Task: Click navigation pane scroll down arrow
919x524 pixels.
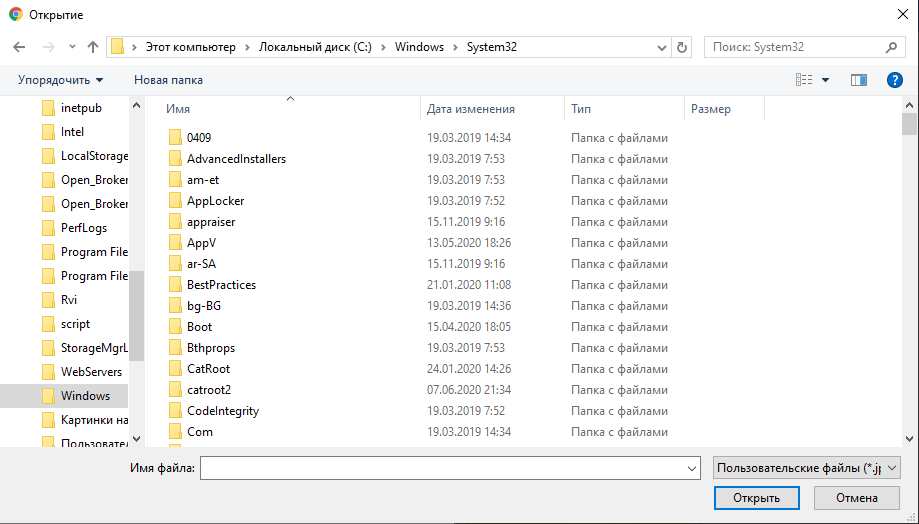Action: click(x=137, y=438)
